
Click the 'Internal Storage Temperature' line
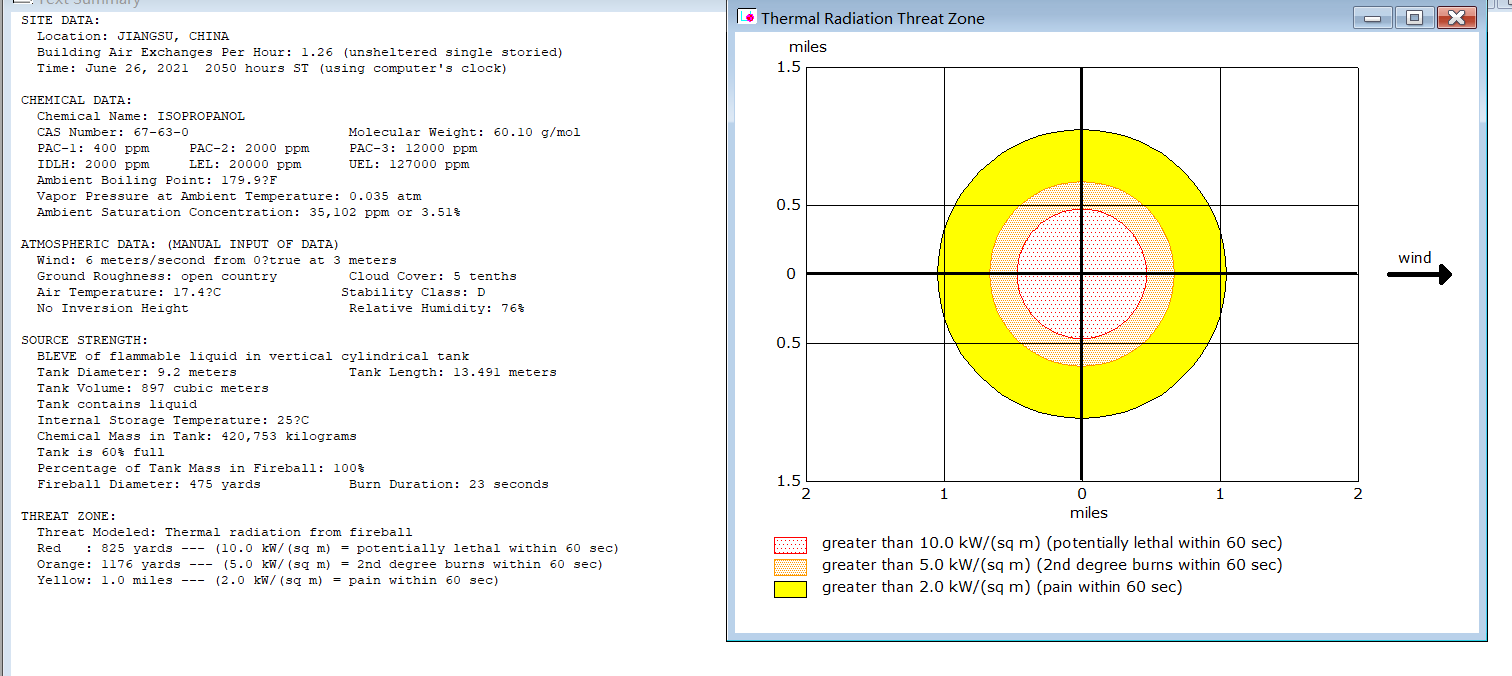coord(173,420)
